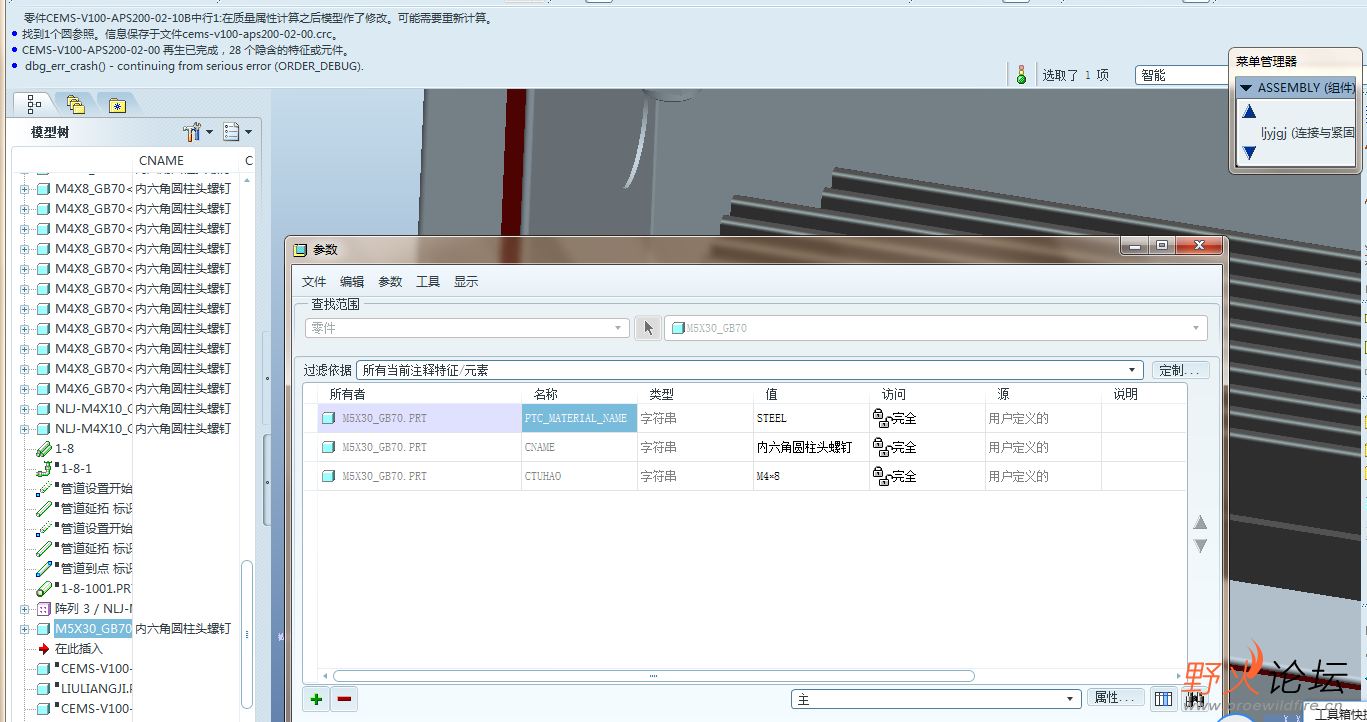Open the 主 parameter set dropdown

(x=936, y=699)
